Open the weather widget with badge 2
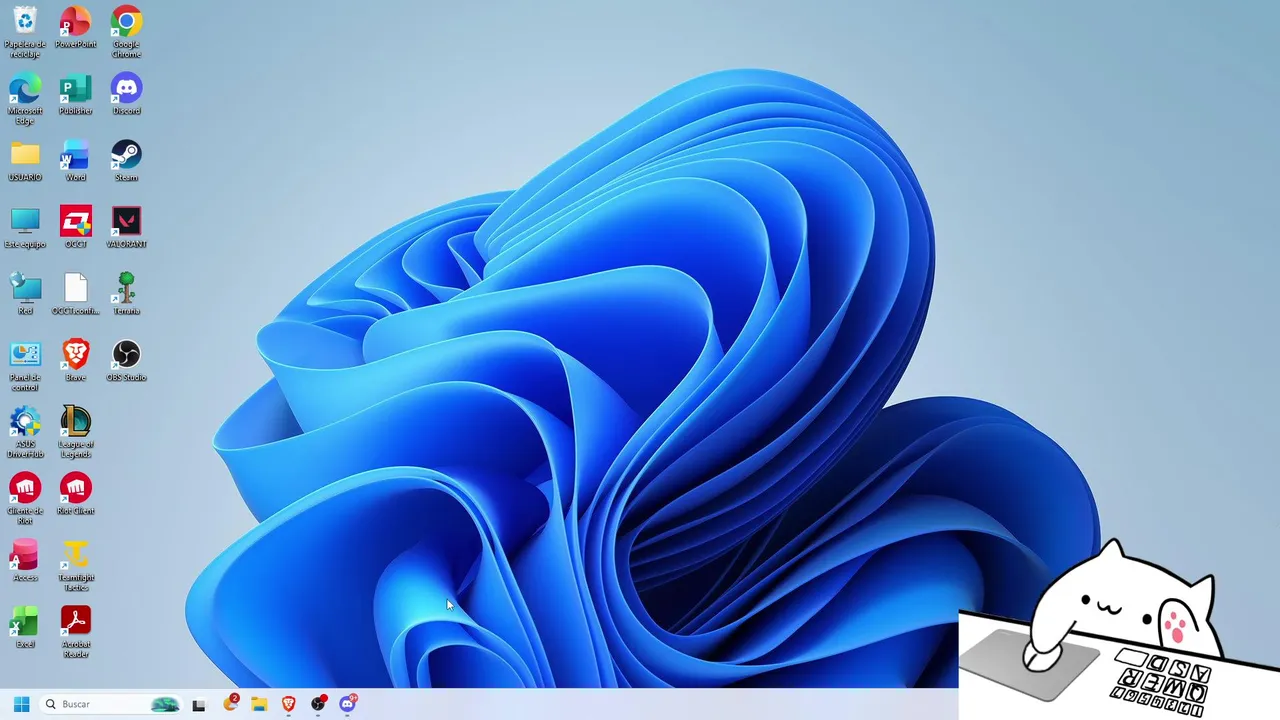Image resolution: width=1280 pixels, height=720 pixels. pyautogui.click(x=230, y=704)
